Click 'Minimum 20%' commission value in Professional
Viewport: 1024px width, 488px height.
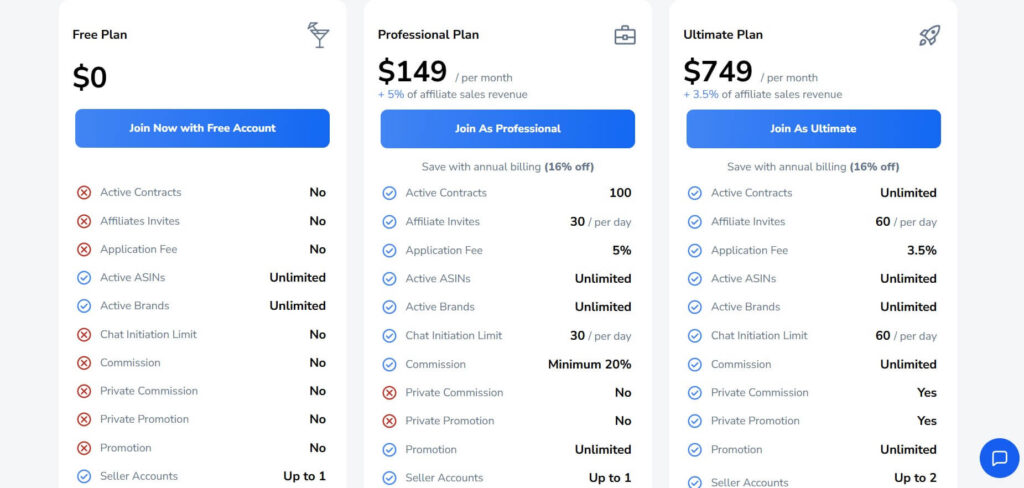[x=590, y=365]
